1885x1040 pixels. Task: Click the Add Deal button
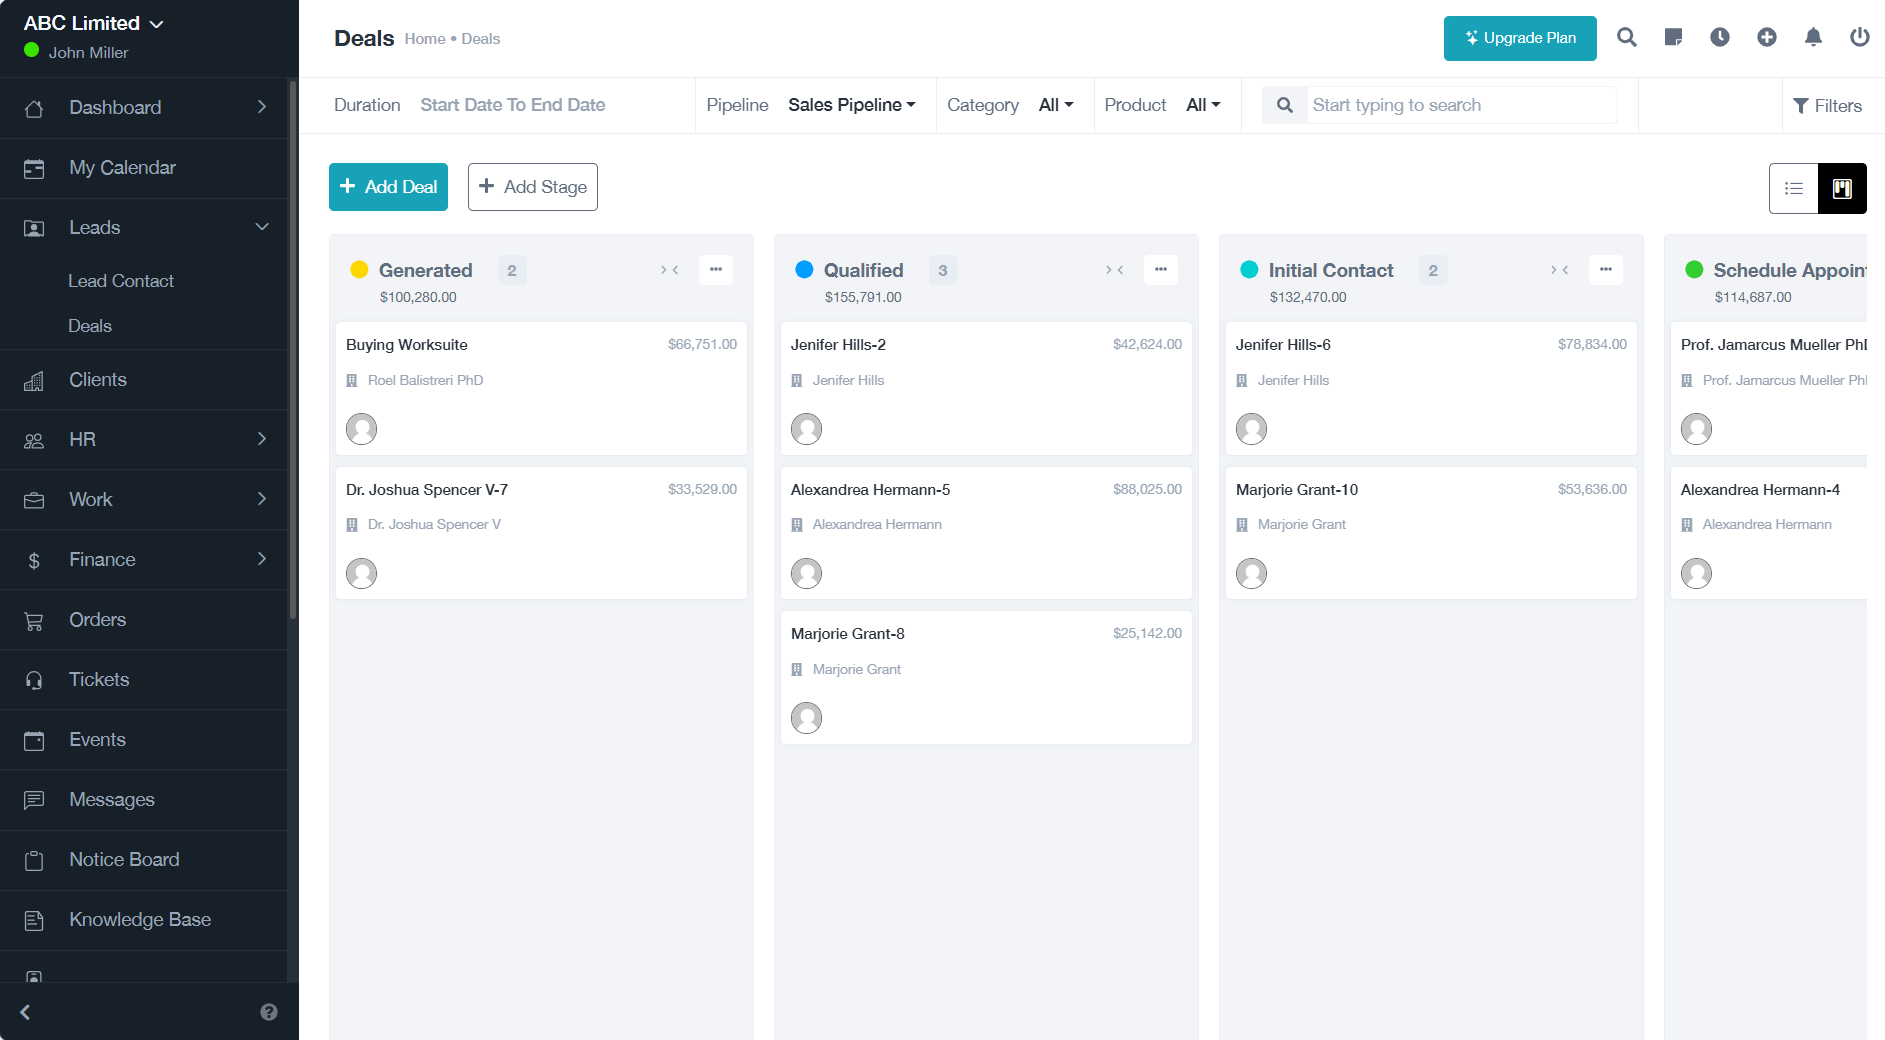coord(388,187)
